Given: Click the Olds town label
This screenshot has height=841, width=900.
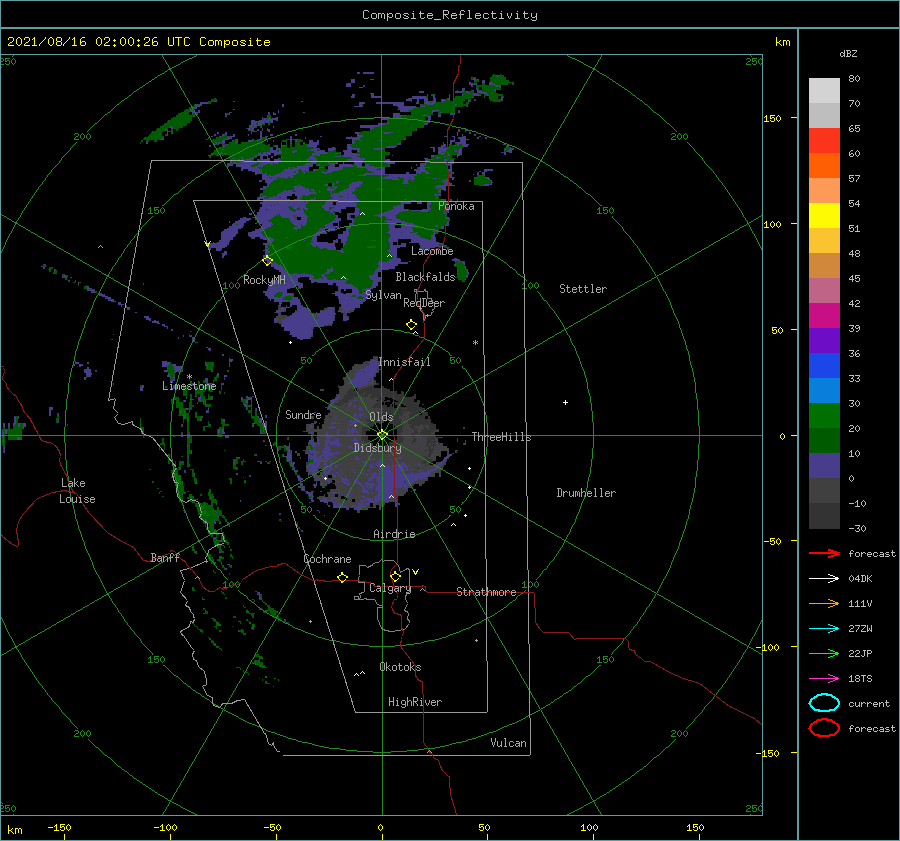Looking at the screenshot, I should click(x=381, y=417).
